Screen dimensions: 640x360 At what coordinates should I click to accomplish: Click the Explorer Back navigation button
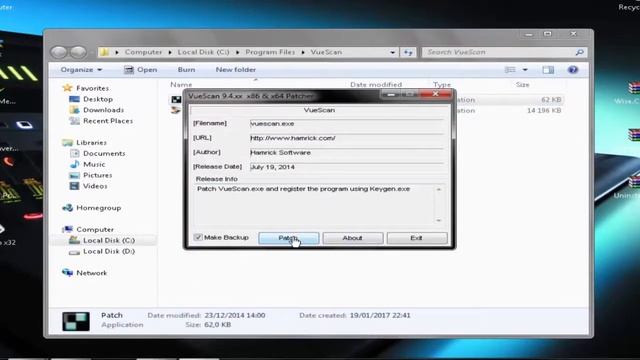60,52
